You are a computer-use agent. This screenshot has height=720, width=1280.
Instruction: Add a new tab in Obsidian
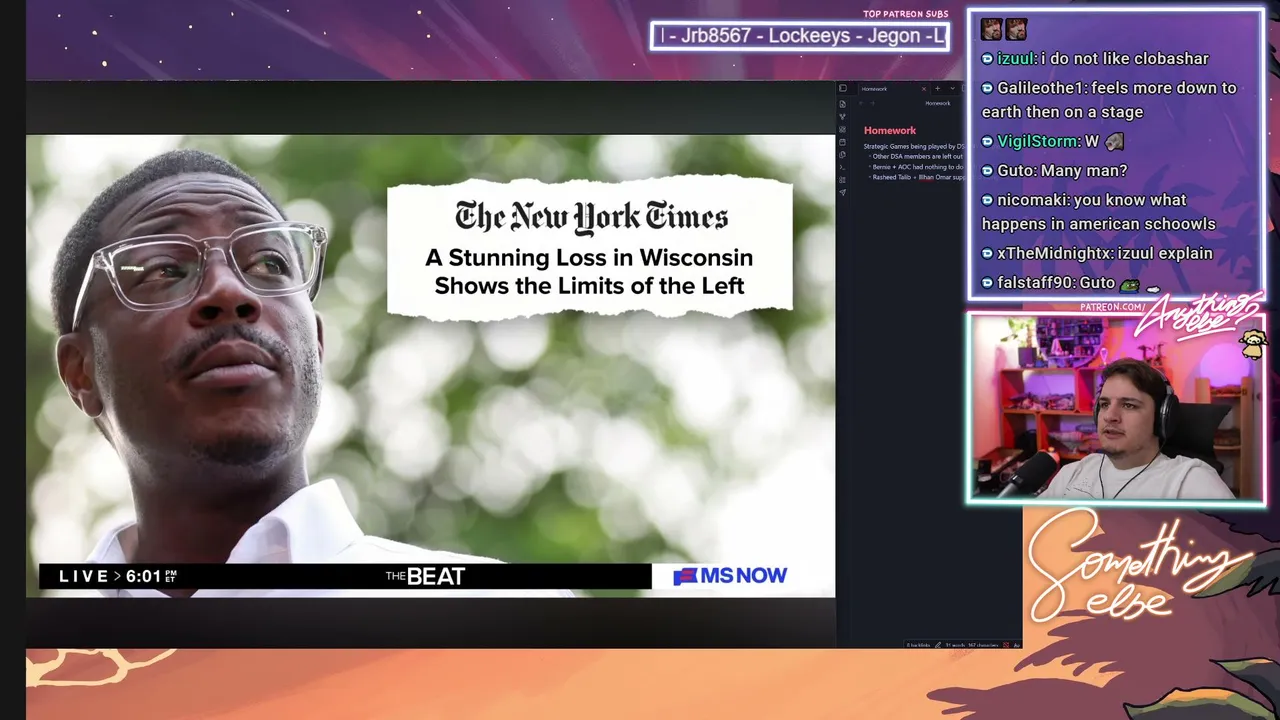(x=937, y=89)
